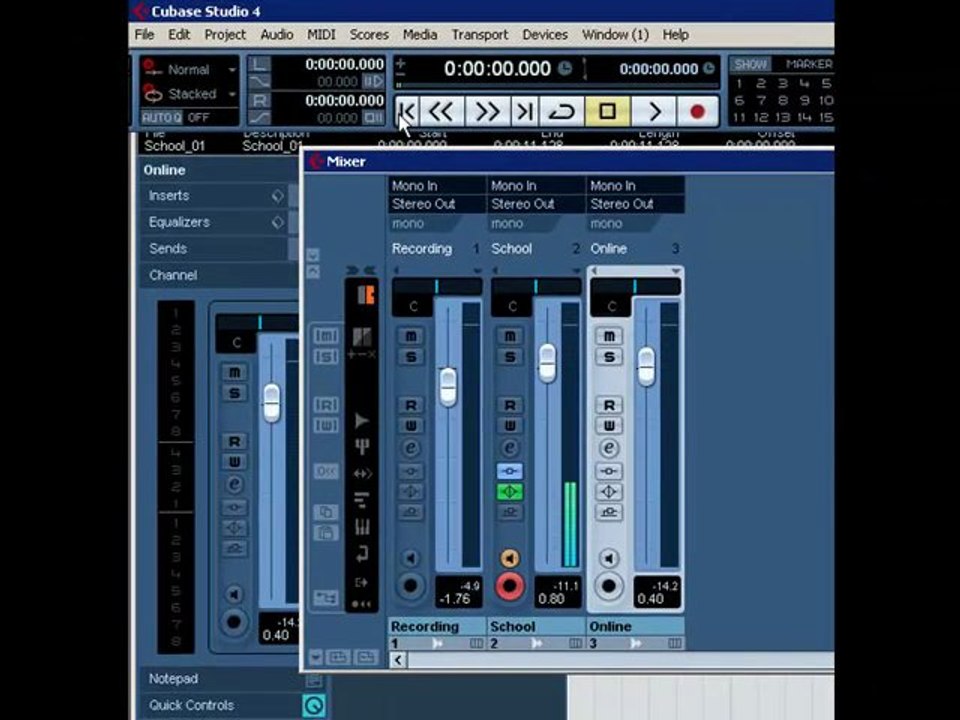960x720 pixels.
Task: Open the MIDI menu
Action: click(x=321, y=34)
